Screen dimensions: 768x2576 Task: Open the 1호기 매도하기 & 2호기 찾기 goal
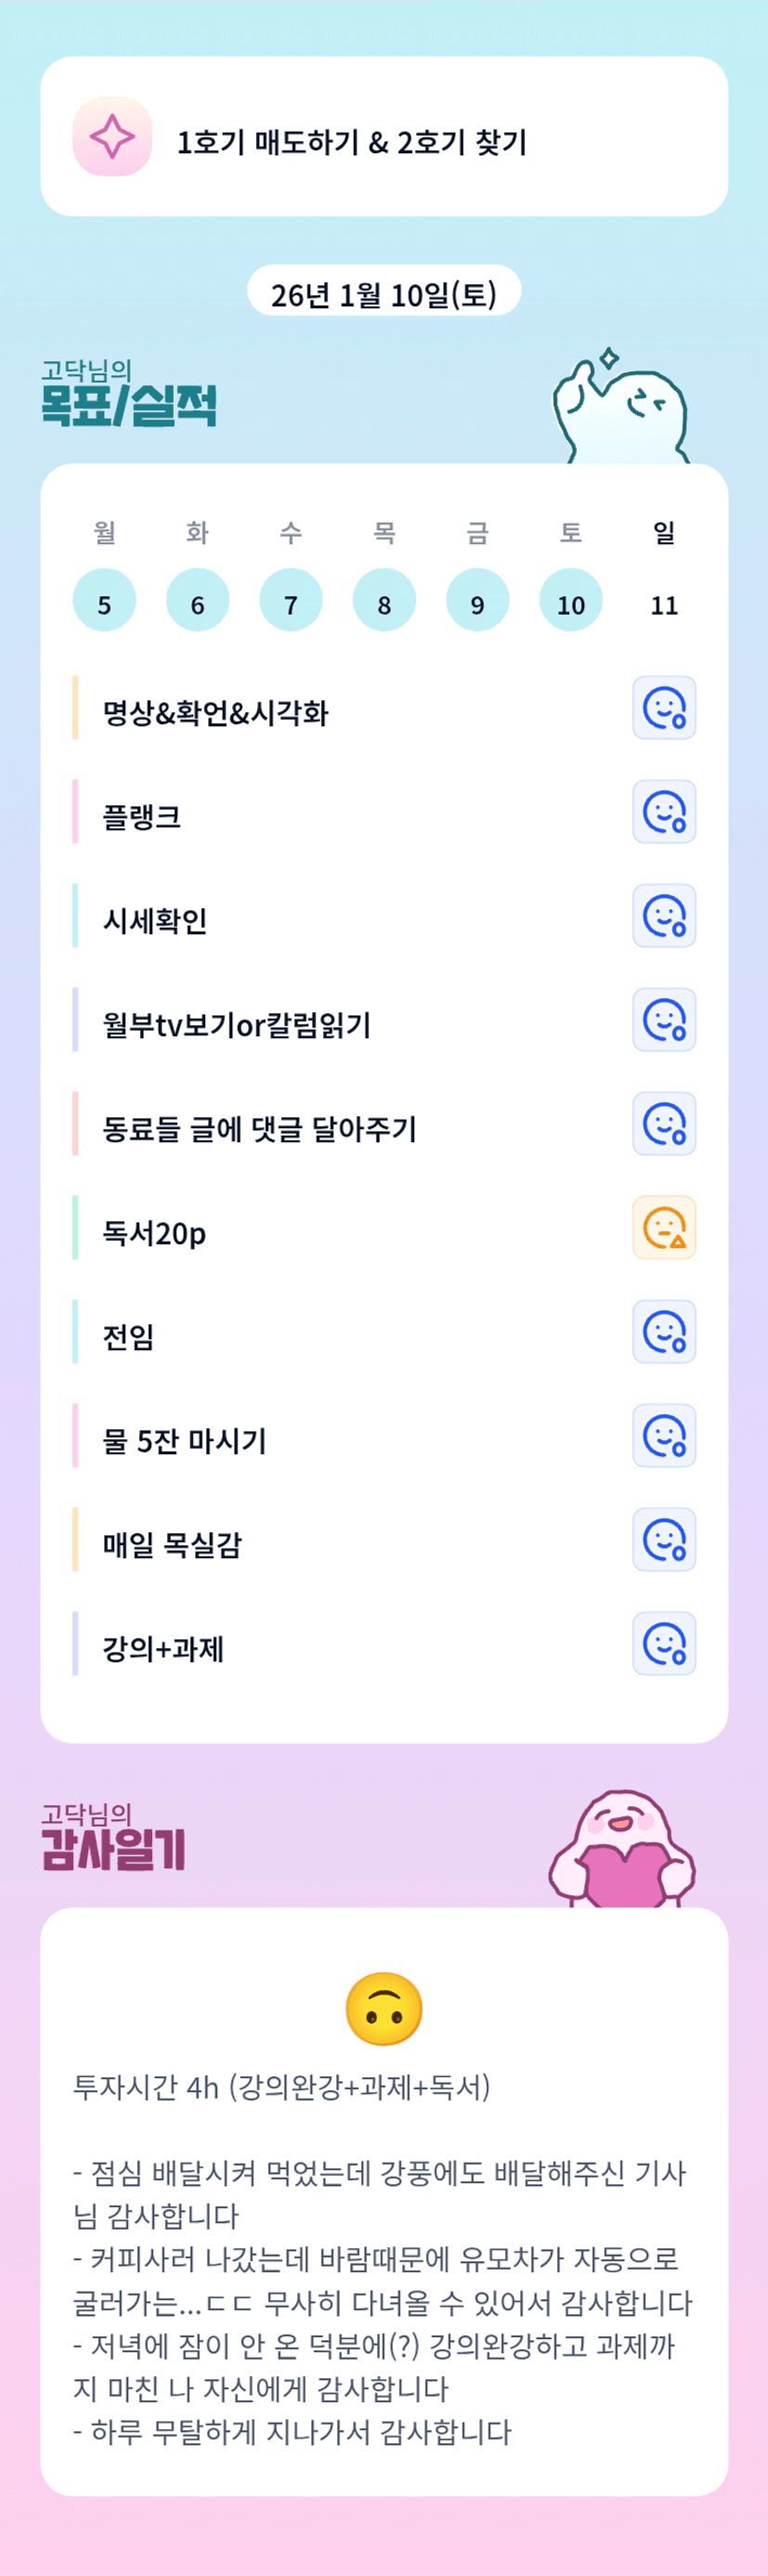(x=352, y=142)
